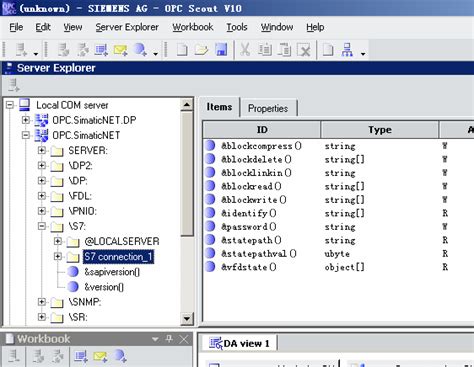Screen dimensions: 474x367
Task: Open the Help menu
Action: [x=315, y=27]
